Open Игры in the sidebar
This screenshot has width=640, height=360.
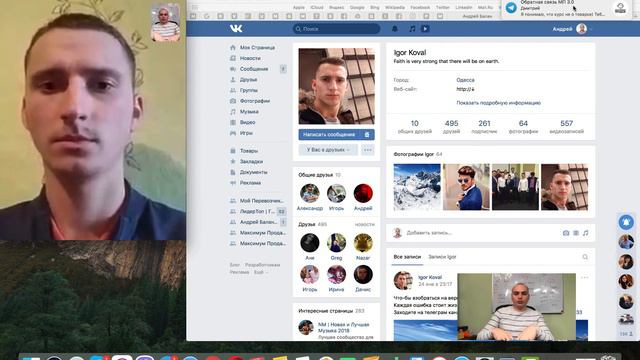coord(246,133)
